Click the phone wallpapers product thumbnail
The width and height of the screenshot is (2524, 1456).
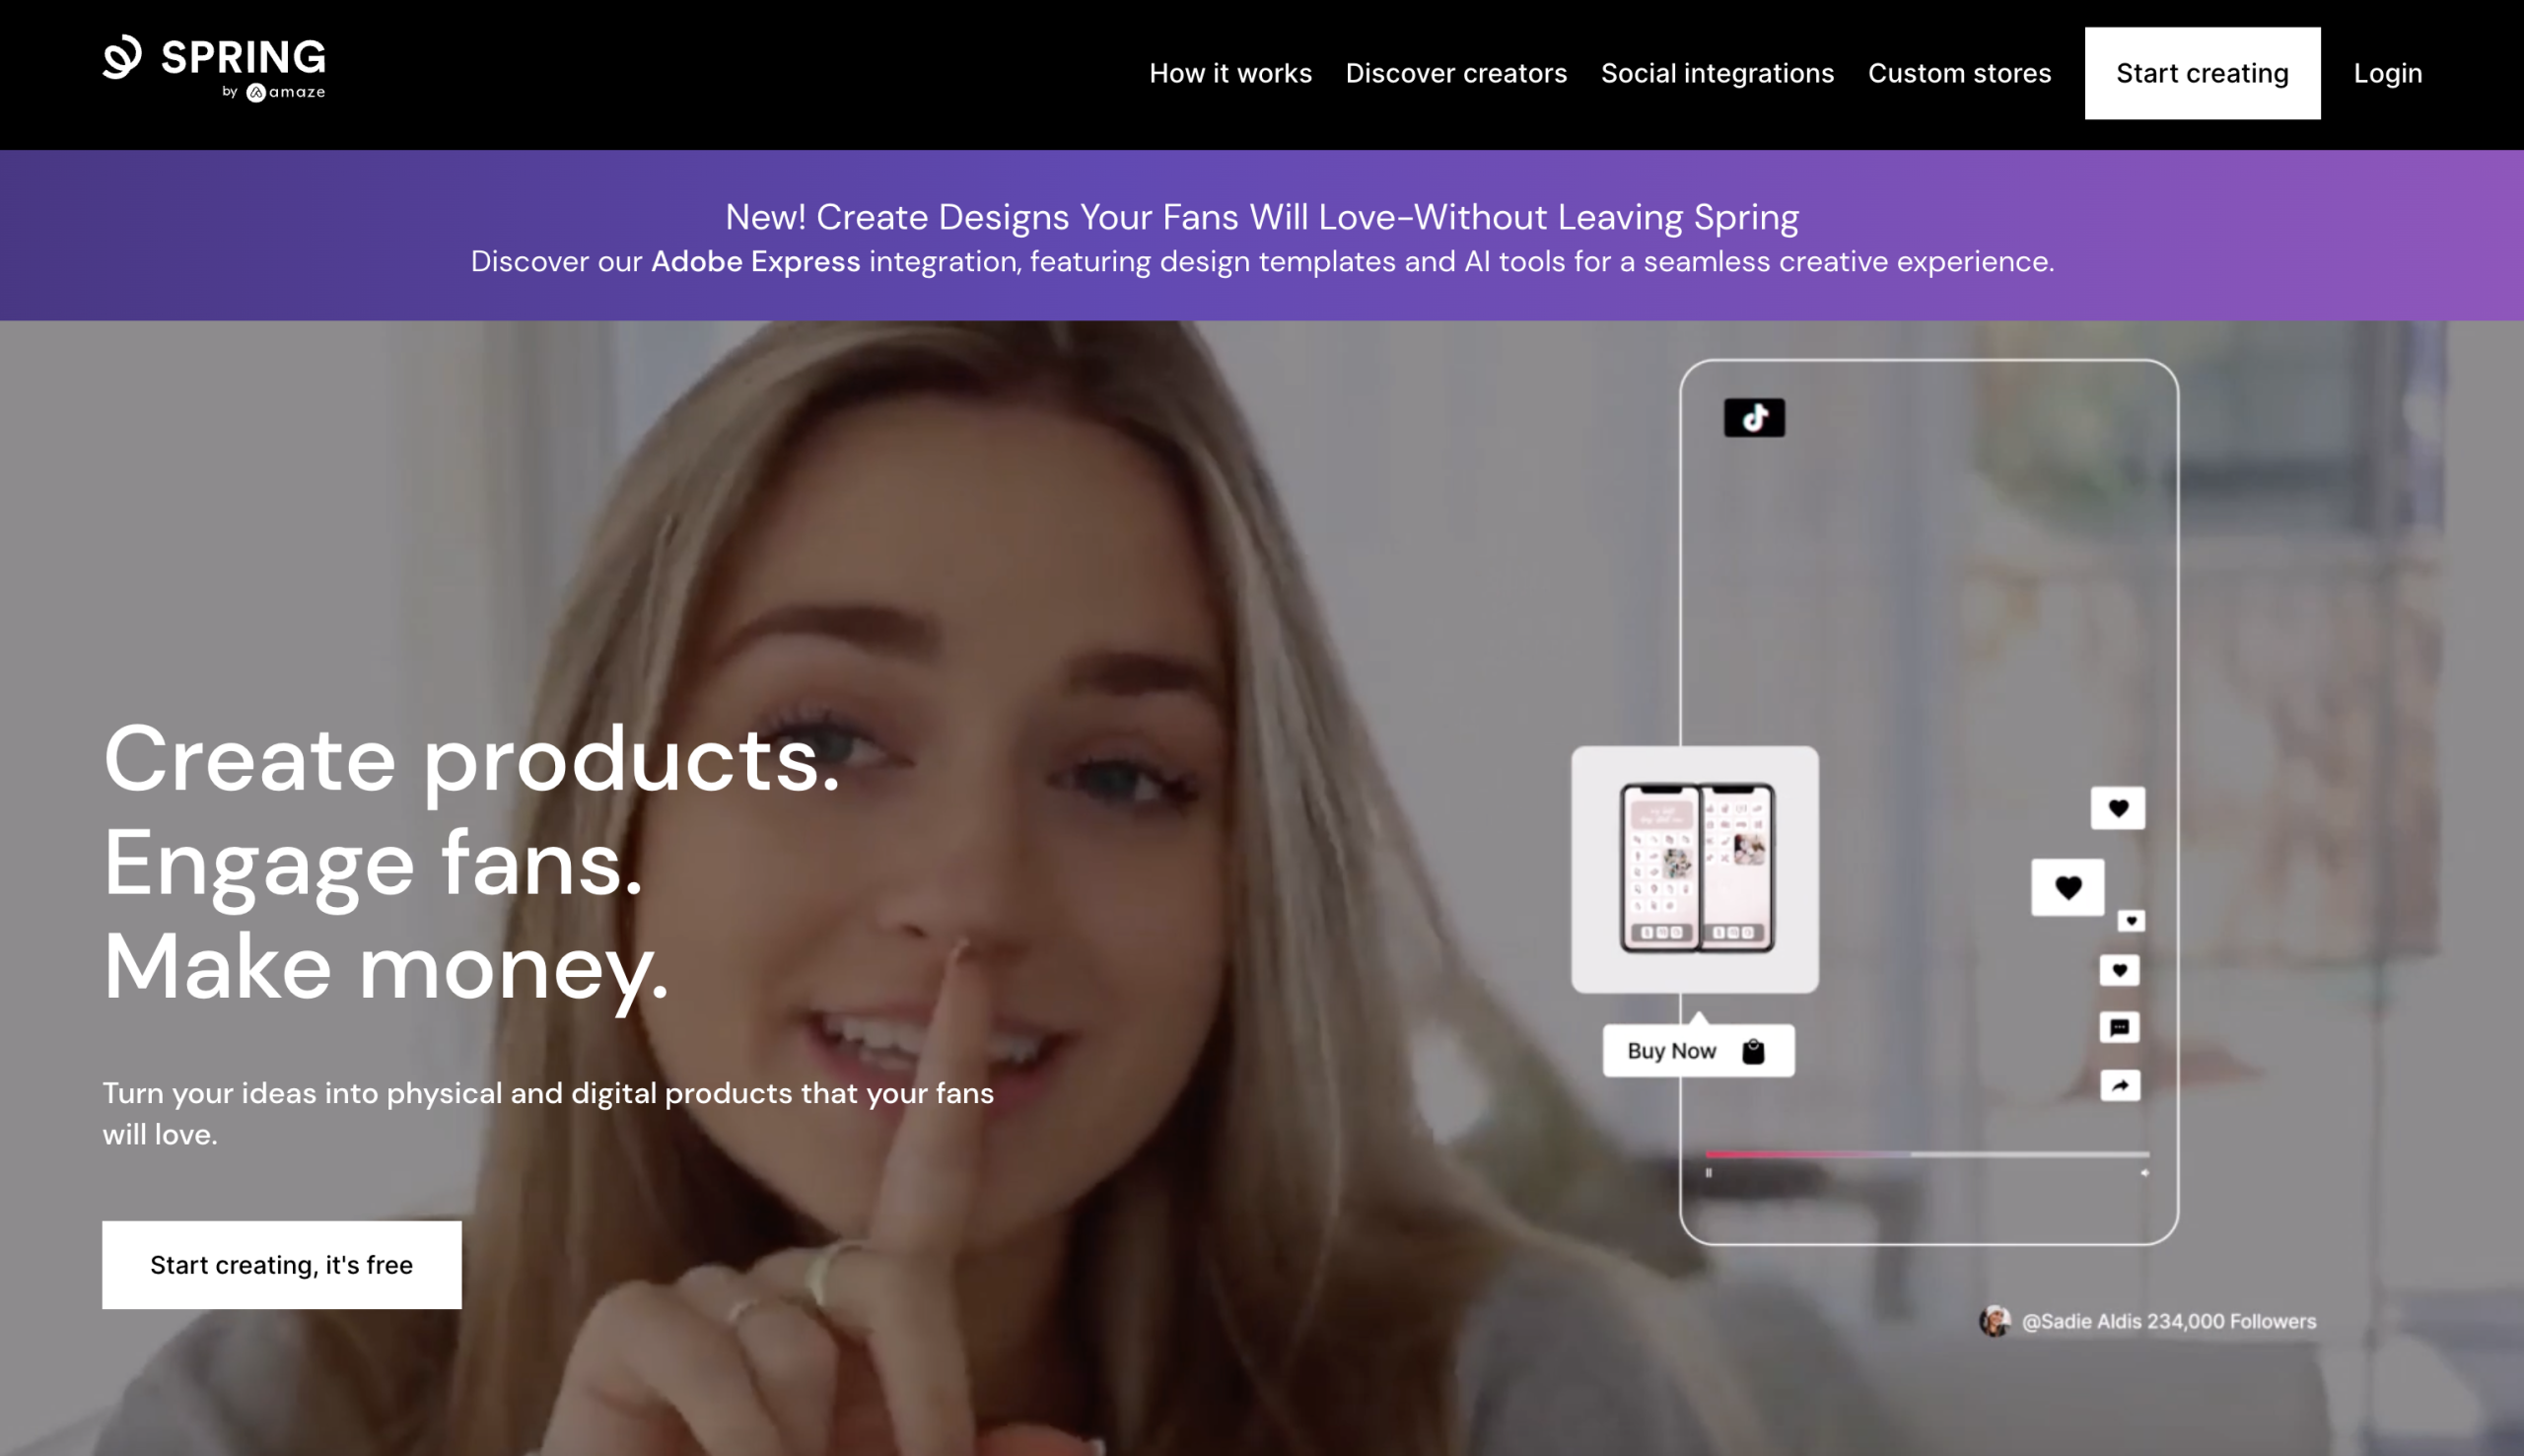coord(1695,869)
